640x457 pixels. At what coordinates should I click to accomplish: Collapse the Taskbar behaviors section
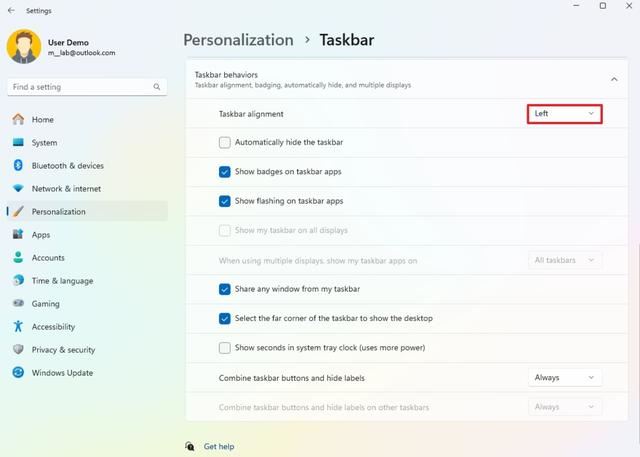(x=613, y=79)
